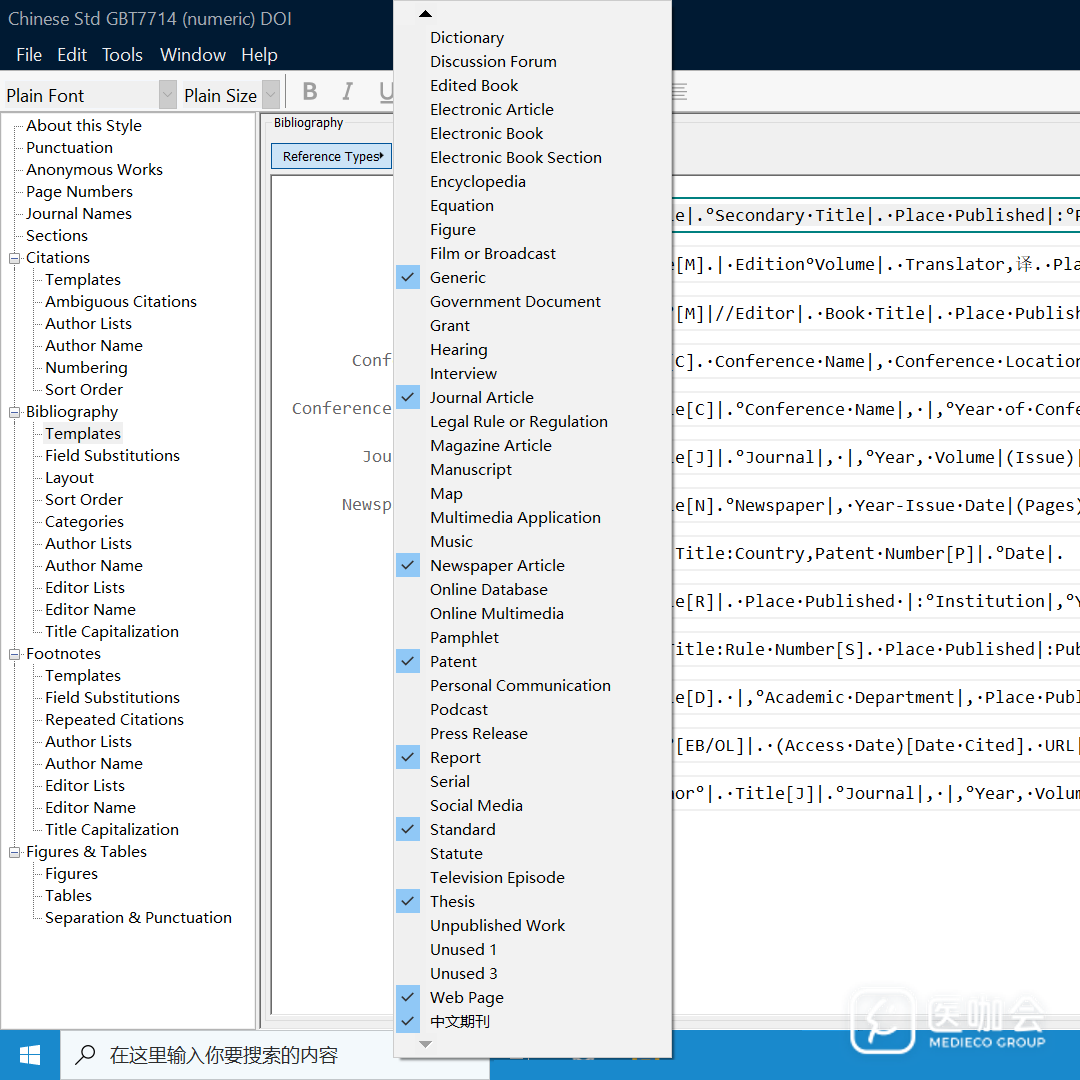The height and width of the screenshot is (1080, 1080).
Task: Click the text alignment icon in toolbar
Action: [679, 93]
